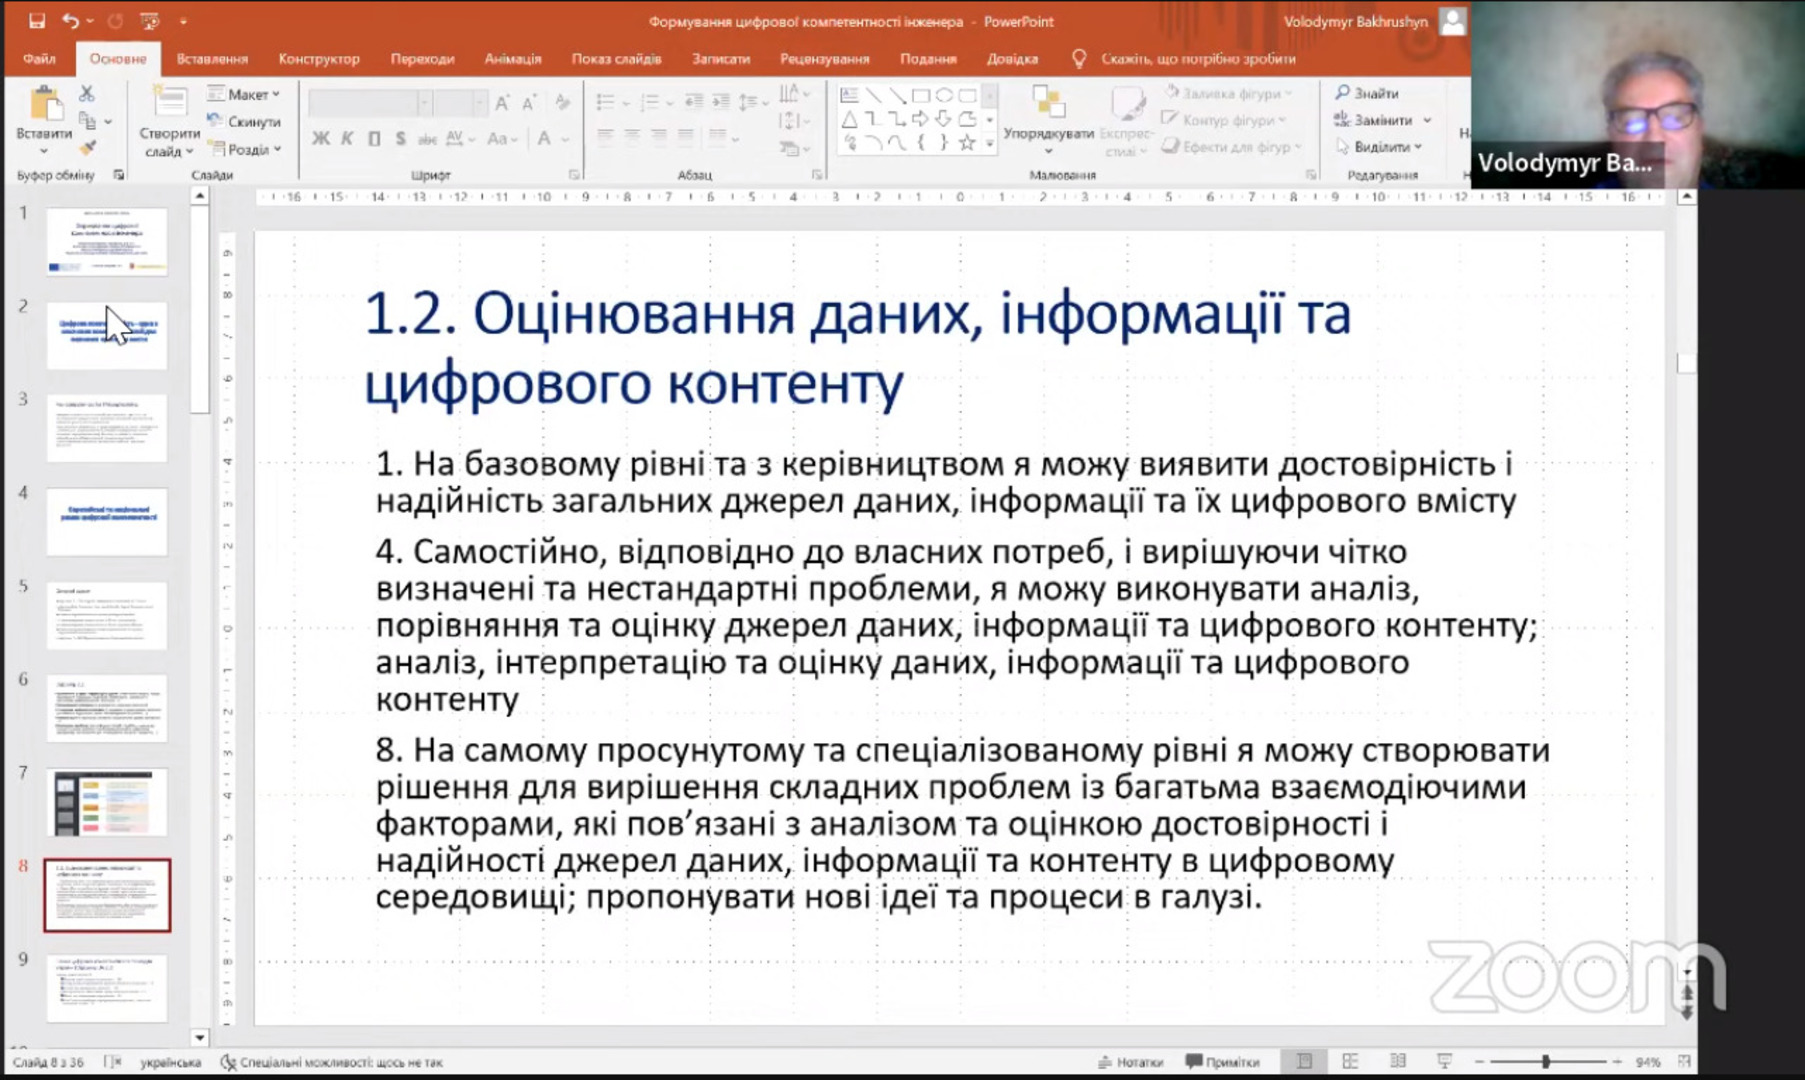The image size is (1805, 1080).
Task: Click the Save icon in quick access toolbar
Action: coord(36,21)
